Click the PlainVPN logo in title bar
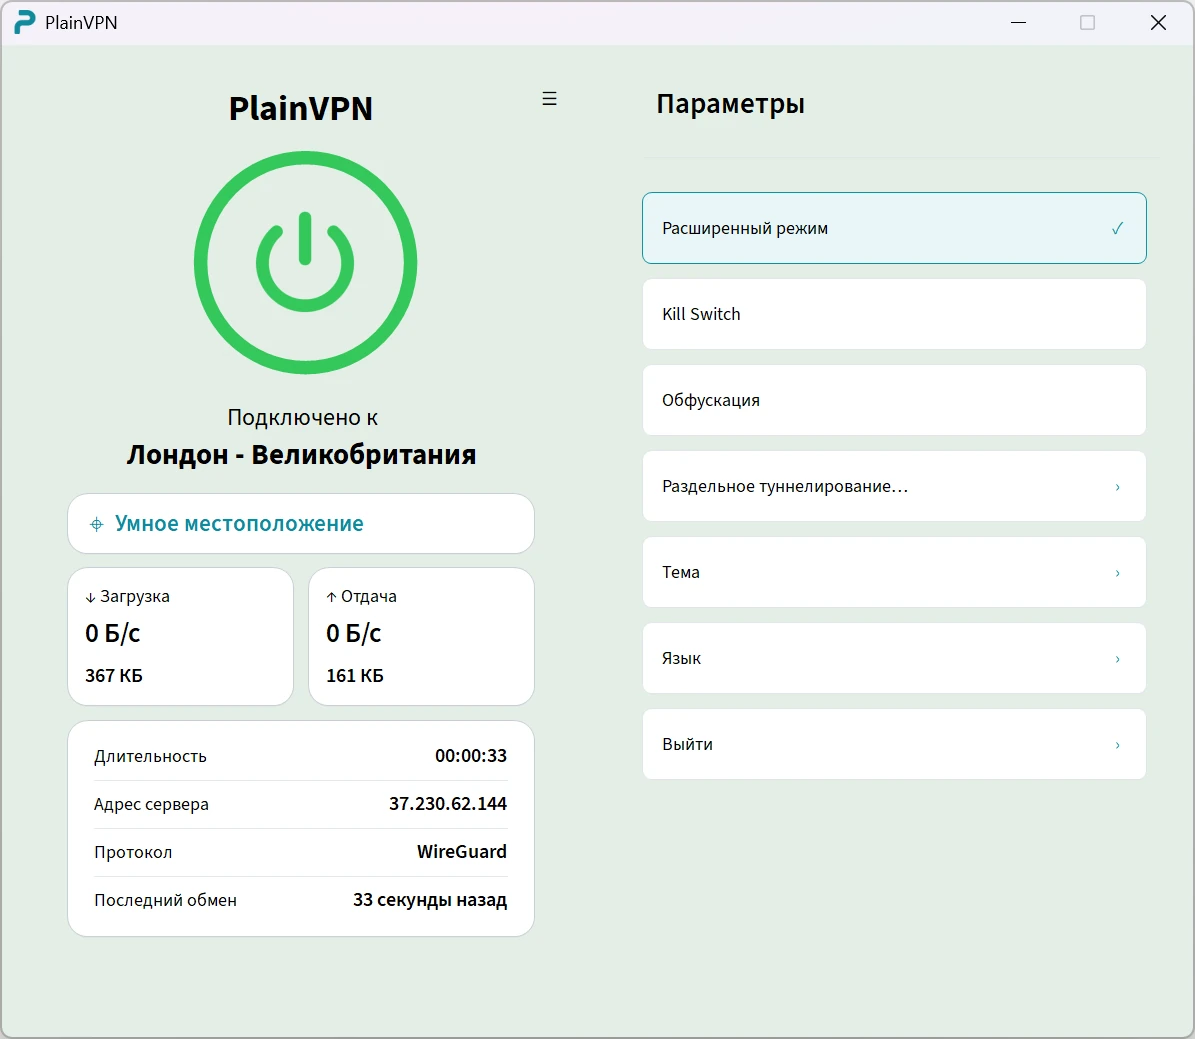1195x1039 pixels. point(24,22)
